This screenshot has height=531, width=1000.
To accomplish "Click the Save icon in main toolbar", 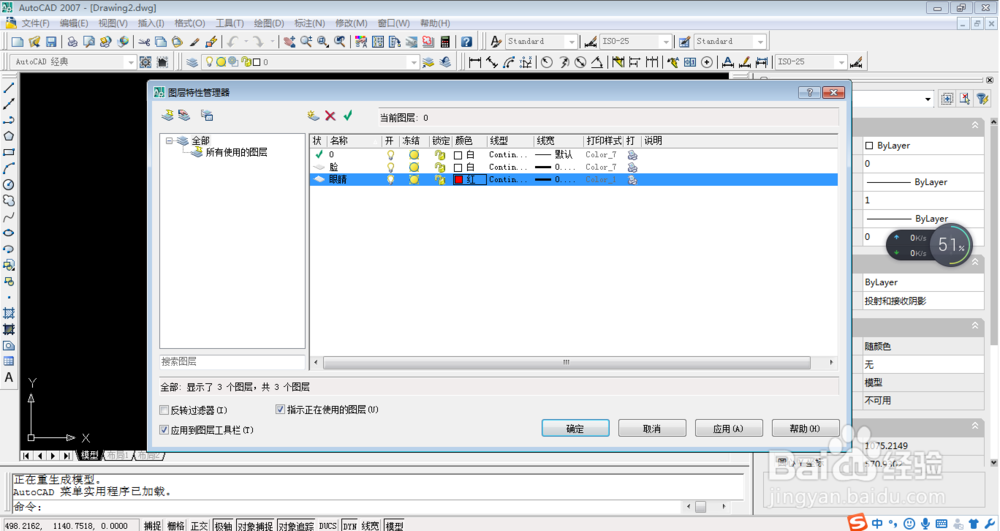I will [51, 41].
